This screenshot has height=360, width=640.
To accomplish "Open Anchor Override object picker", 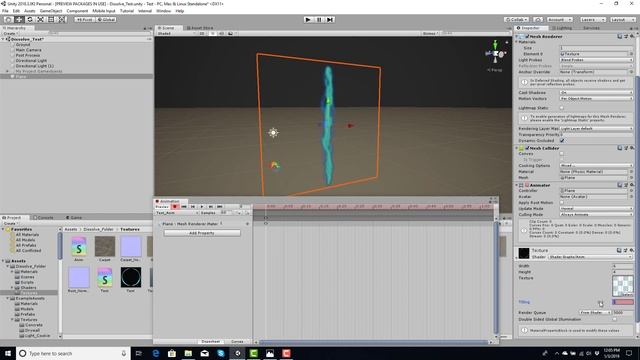I will point(631,72).
